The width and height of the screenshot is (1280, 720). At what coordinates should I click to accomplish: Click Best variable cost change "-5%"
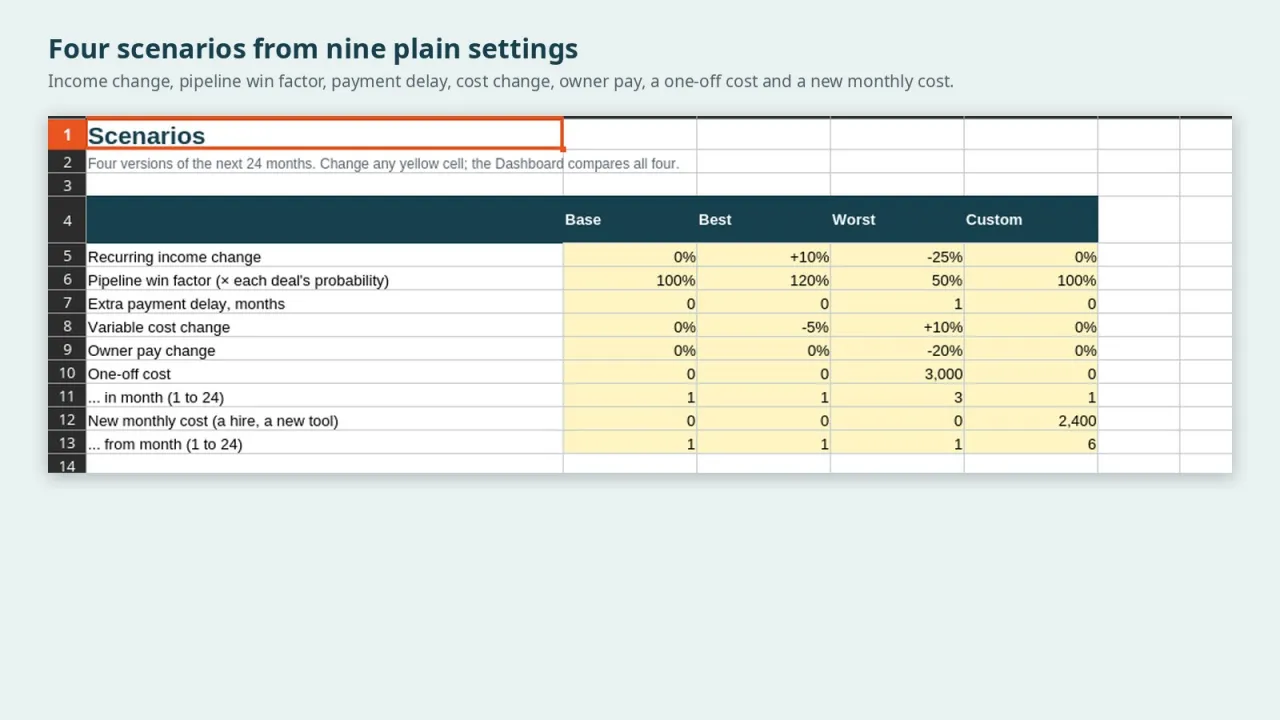(764, 327)
